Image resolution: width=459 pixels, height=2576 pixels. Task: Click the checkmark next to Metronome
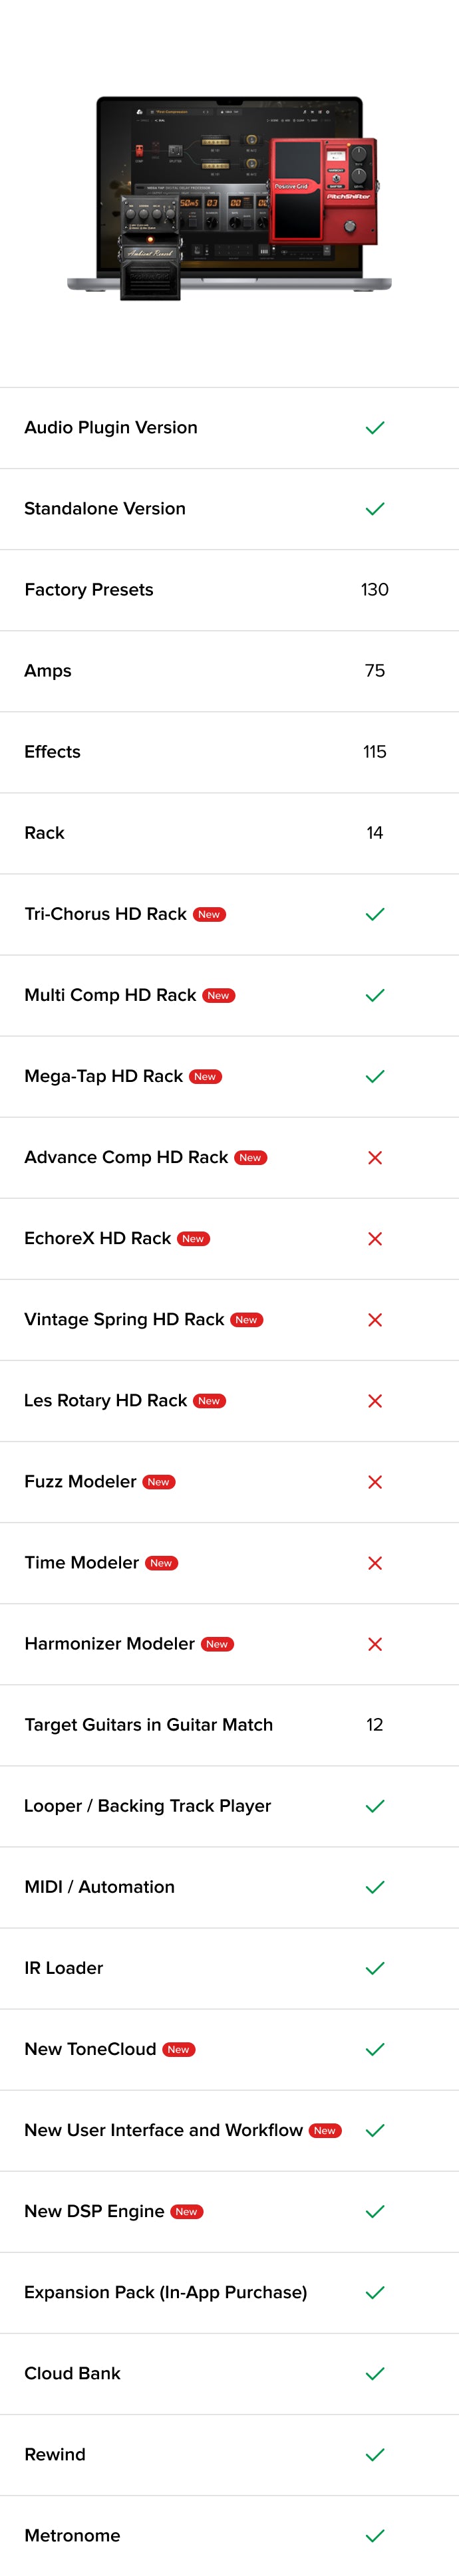click(x=375, y=2535)
